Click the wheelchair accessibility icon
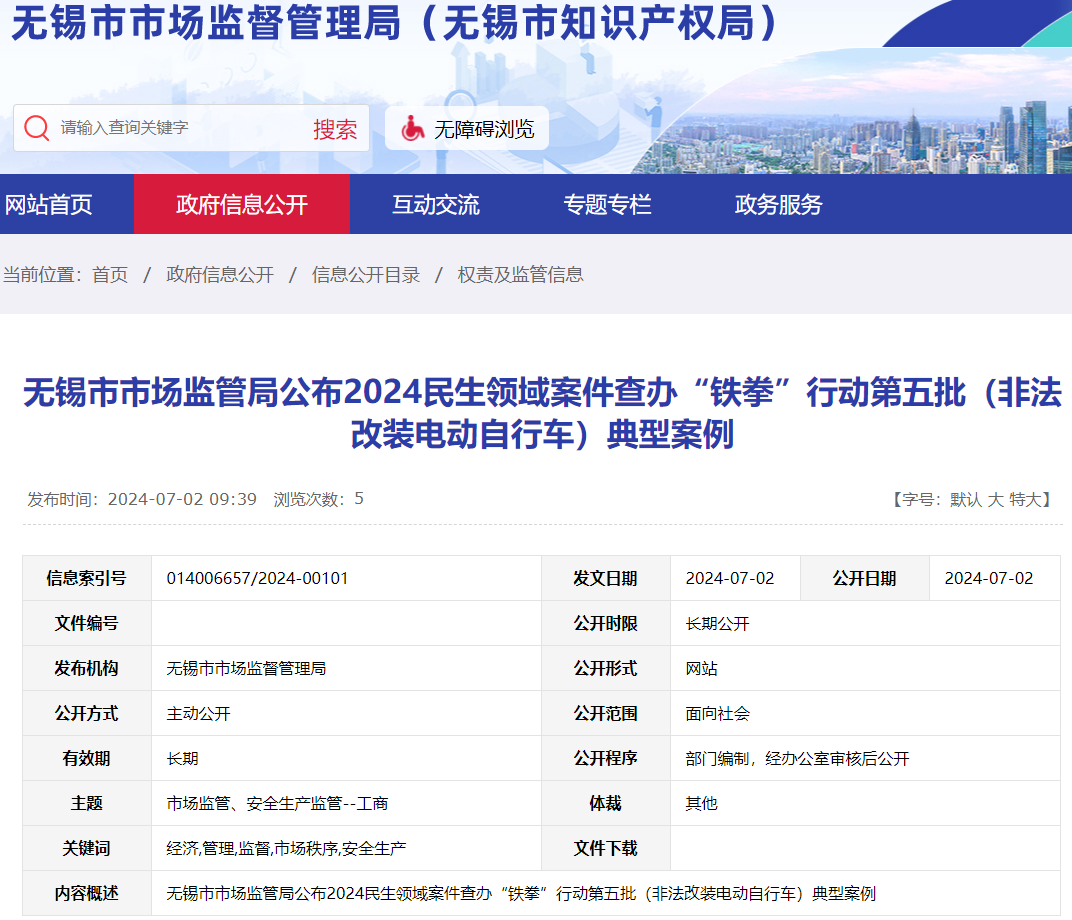This screenshot has width=1072, height=920. pyautogui.click(x=412, y=128)
